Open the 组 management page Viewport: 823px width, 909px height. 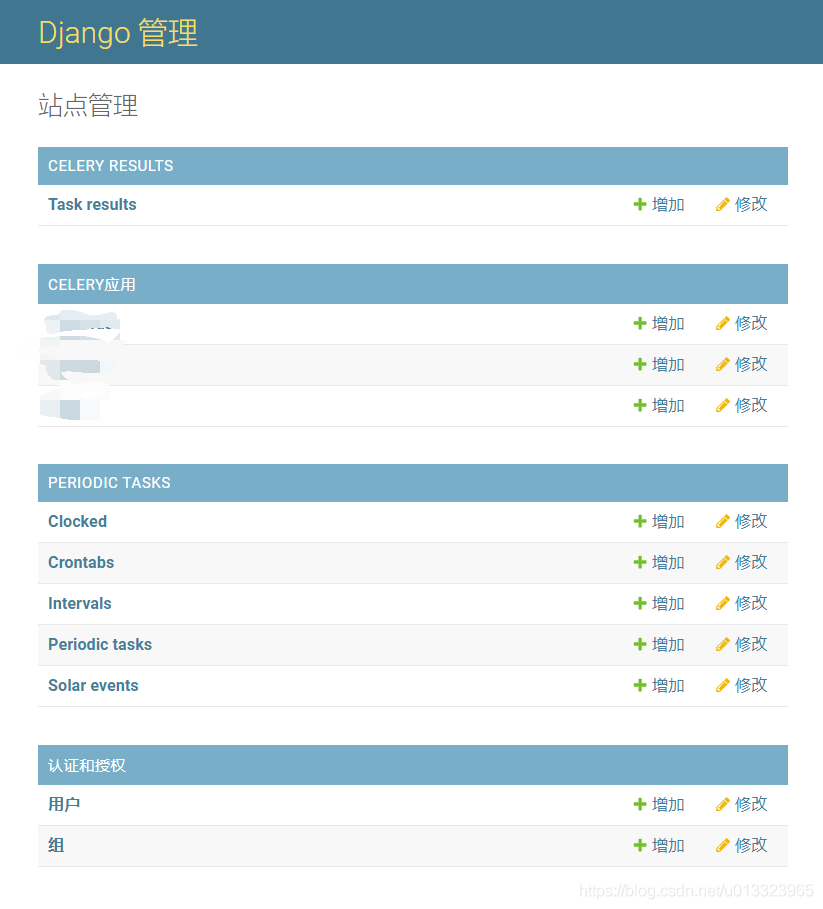pyautogui.click(x=55, y=845)
